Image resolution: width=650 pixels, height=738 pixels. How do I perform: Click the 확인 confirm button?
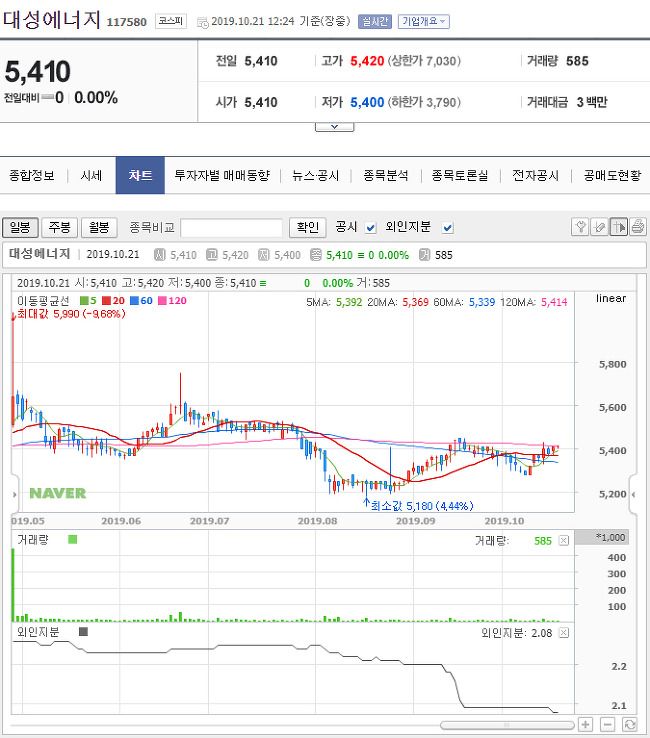tap(307, 228)
